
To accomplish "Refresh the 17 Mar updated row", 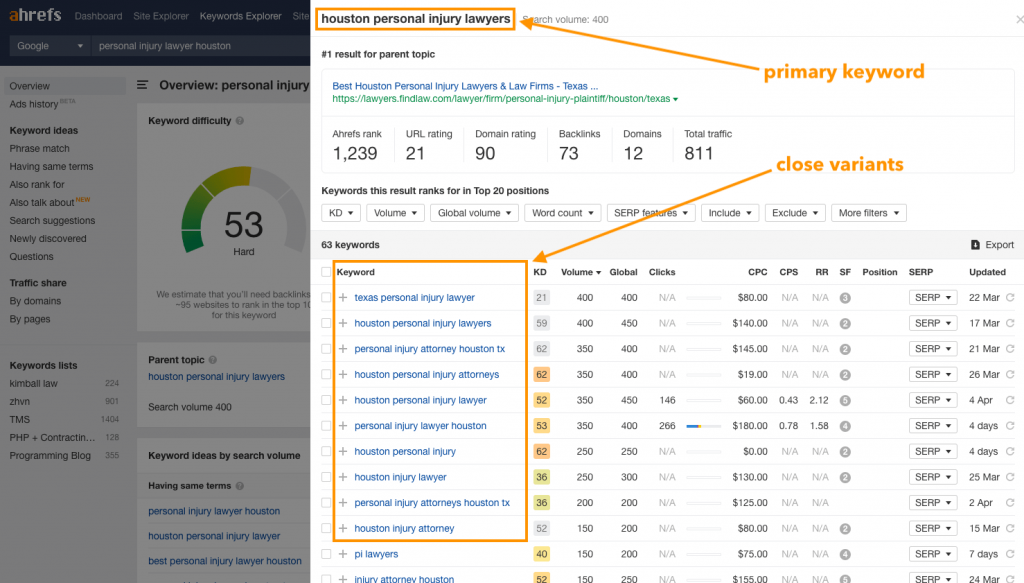I will pos(1010,323).
